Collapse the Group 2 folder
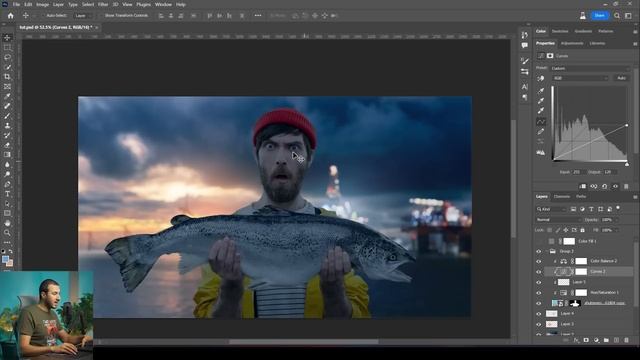The height and width of the screenshot is (360, 640). (x=547, y=251)
